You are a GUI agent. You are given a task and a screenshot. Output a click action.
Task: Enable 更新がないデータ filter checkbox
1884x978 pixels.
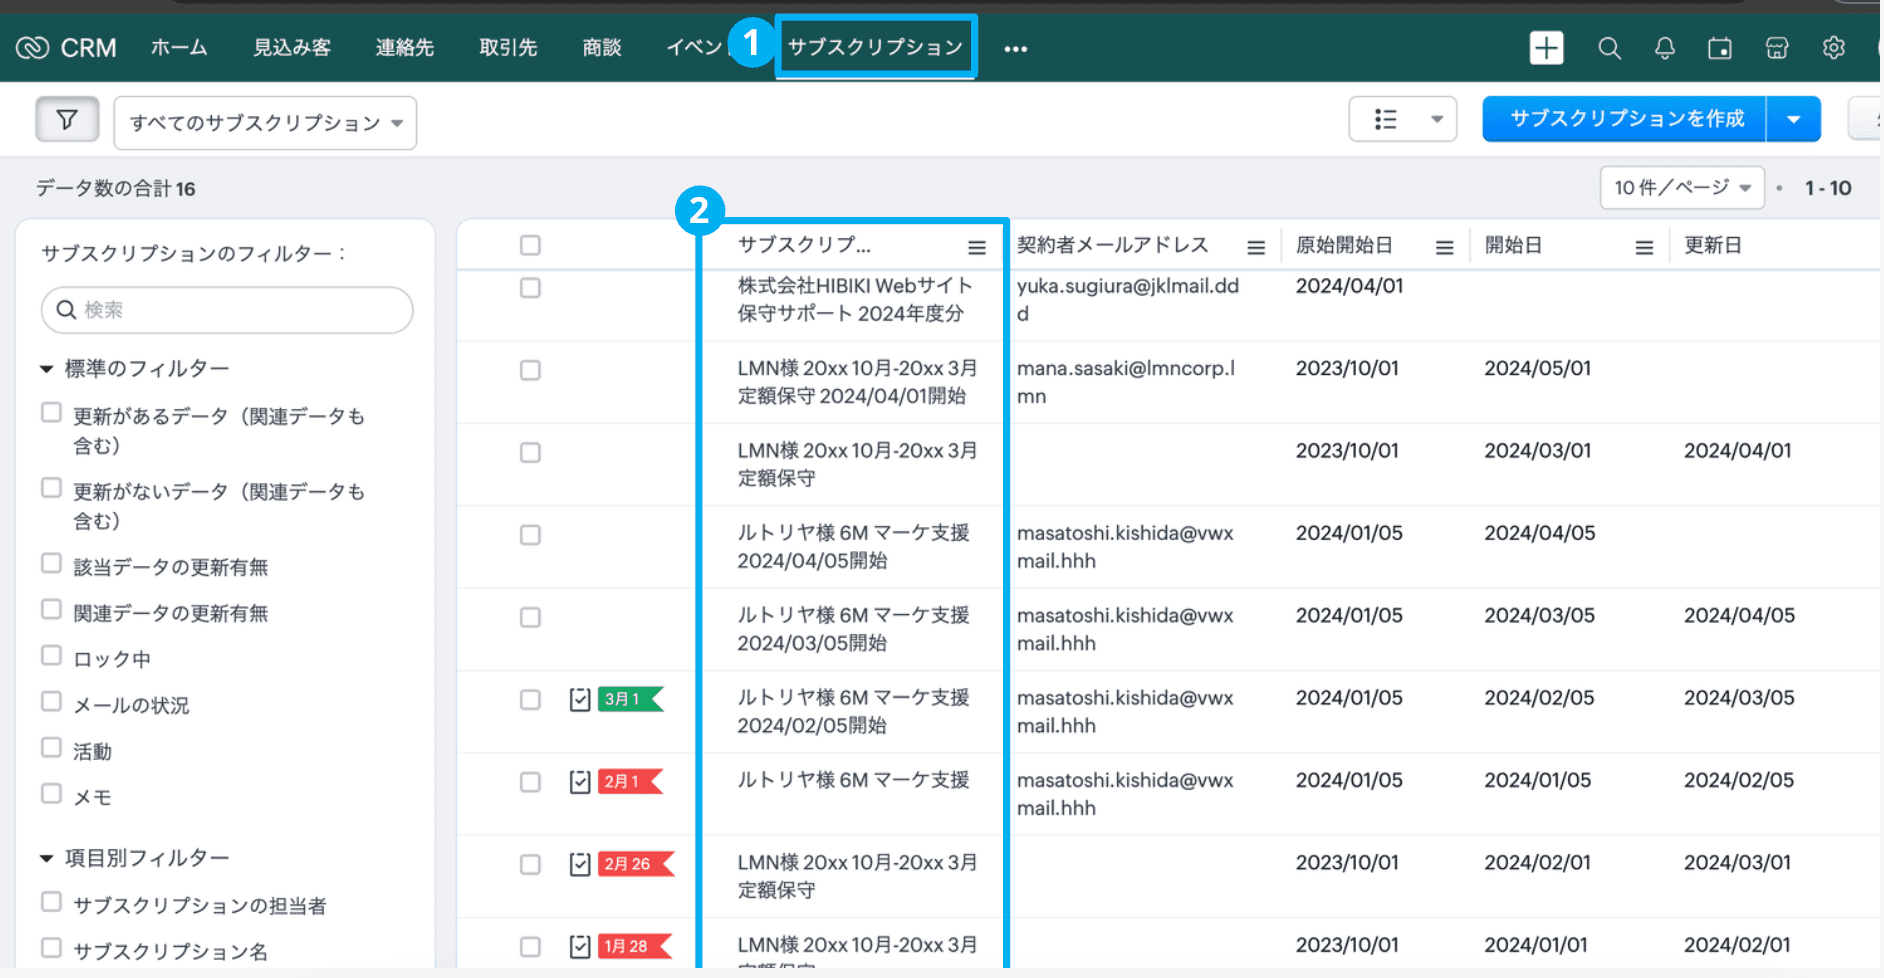(51, 487)
